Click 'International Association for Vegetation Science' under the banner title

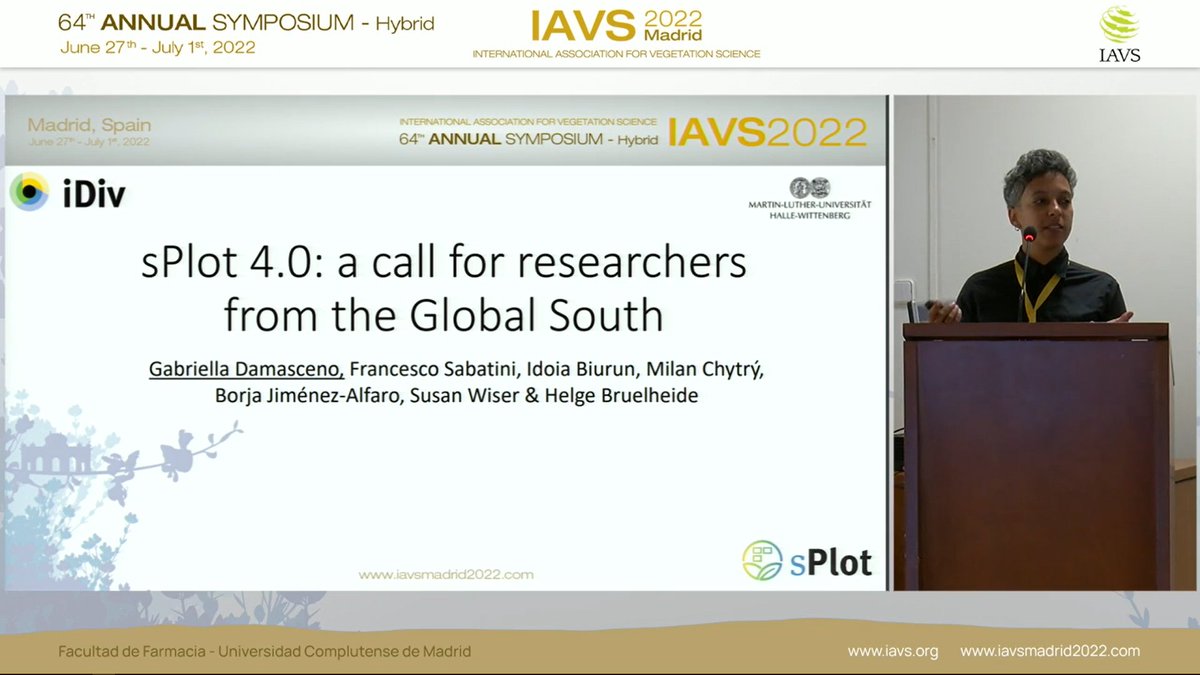point(616,54)
